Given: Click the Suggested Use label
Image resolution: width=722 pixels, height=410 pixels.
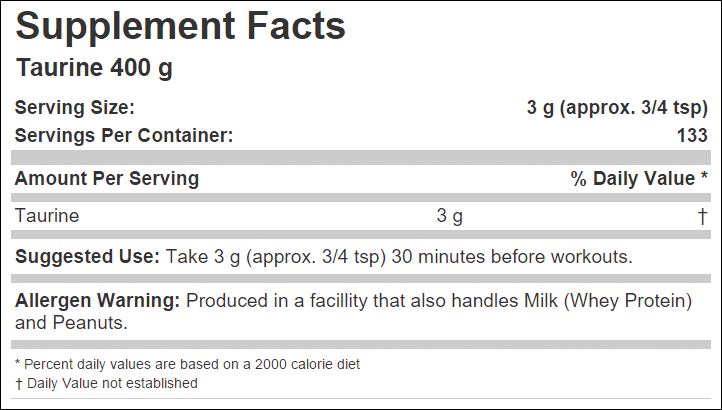Looking at the screenshot, I should coord(87,257).
